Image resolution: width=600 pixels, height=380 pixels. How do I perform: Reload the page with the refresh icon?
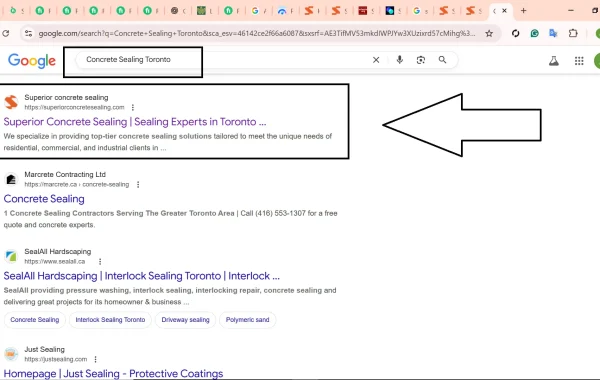pos(6,34)
